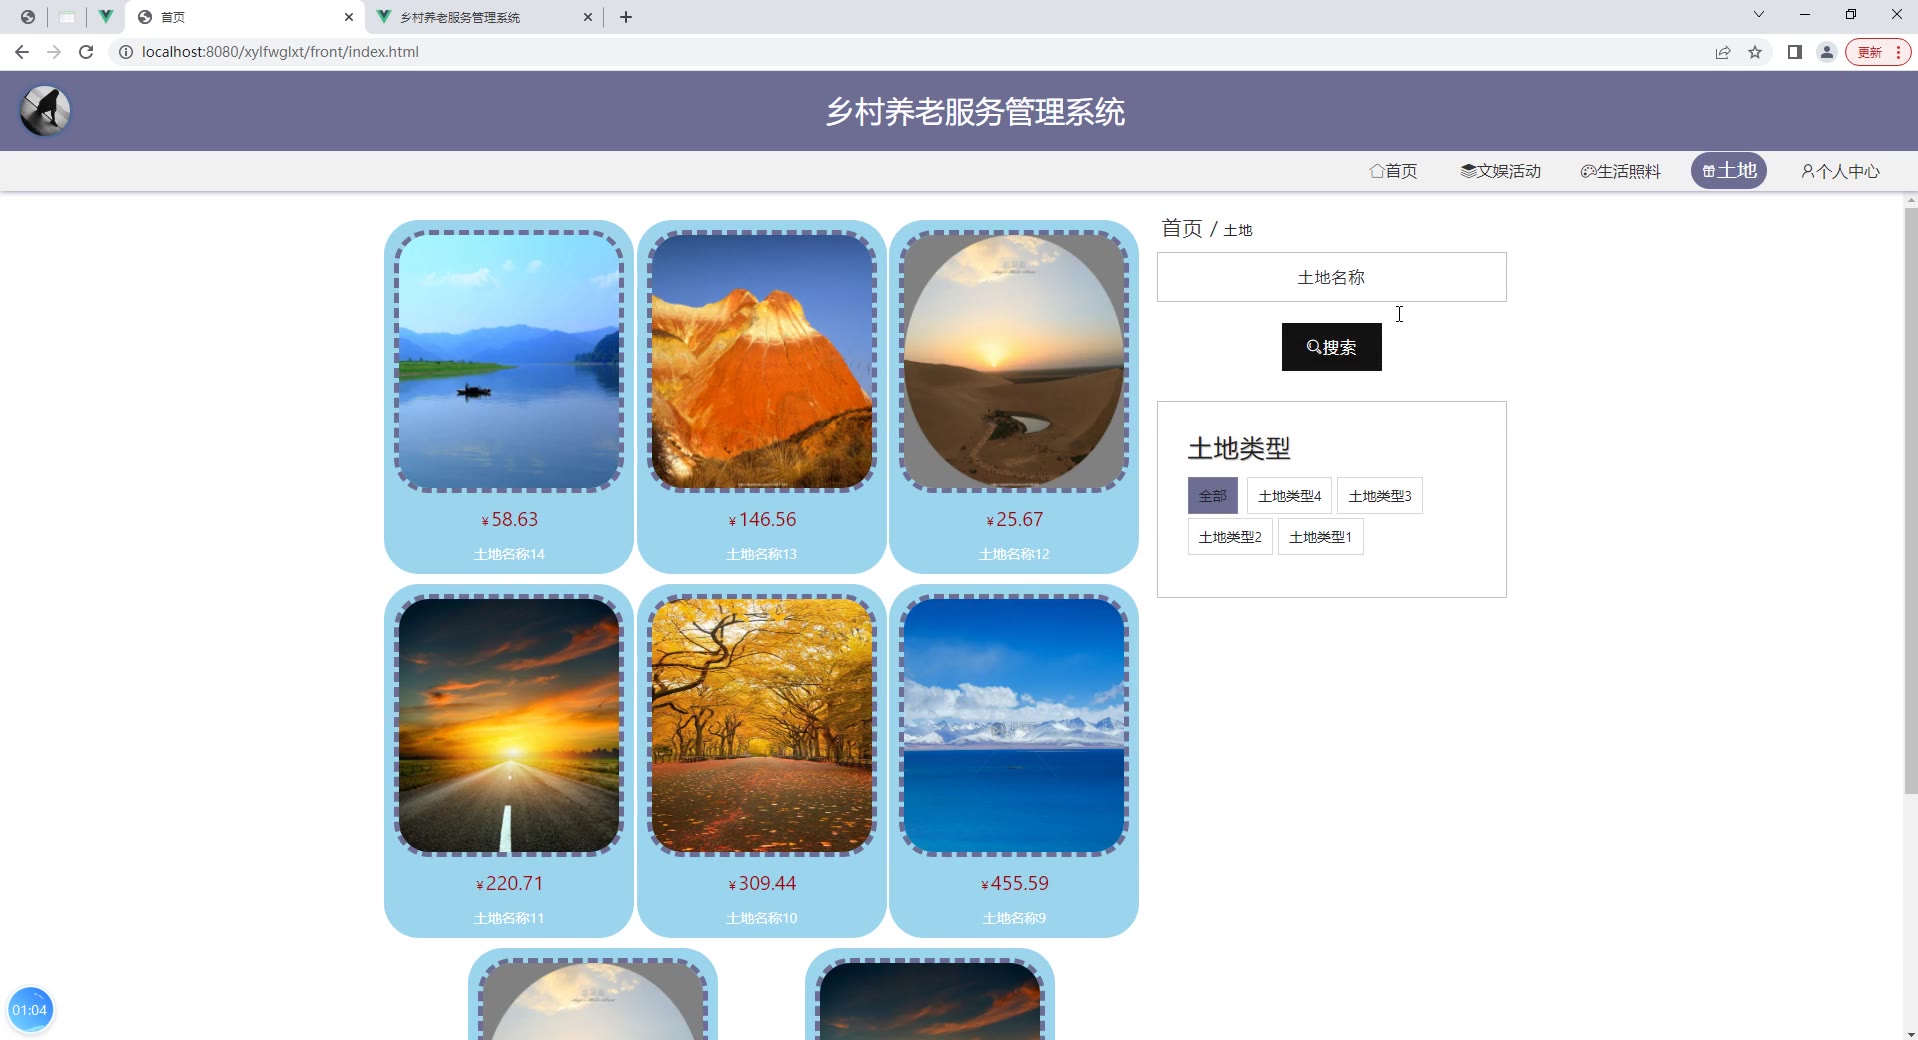
Task: Open the tab search dropdown chevron
Action: click(x=1759, y=14)
